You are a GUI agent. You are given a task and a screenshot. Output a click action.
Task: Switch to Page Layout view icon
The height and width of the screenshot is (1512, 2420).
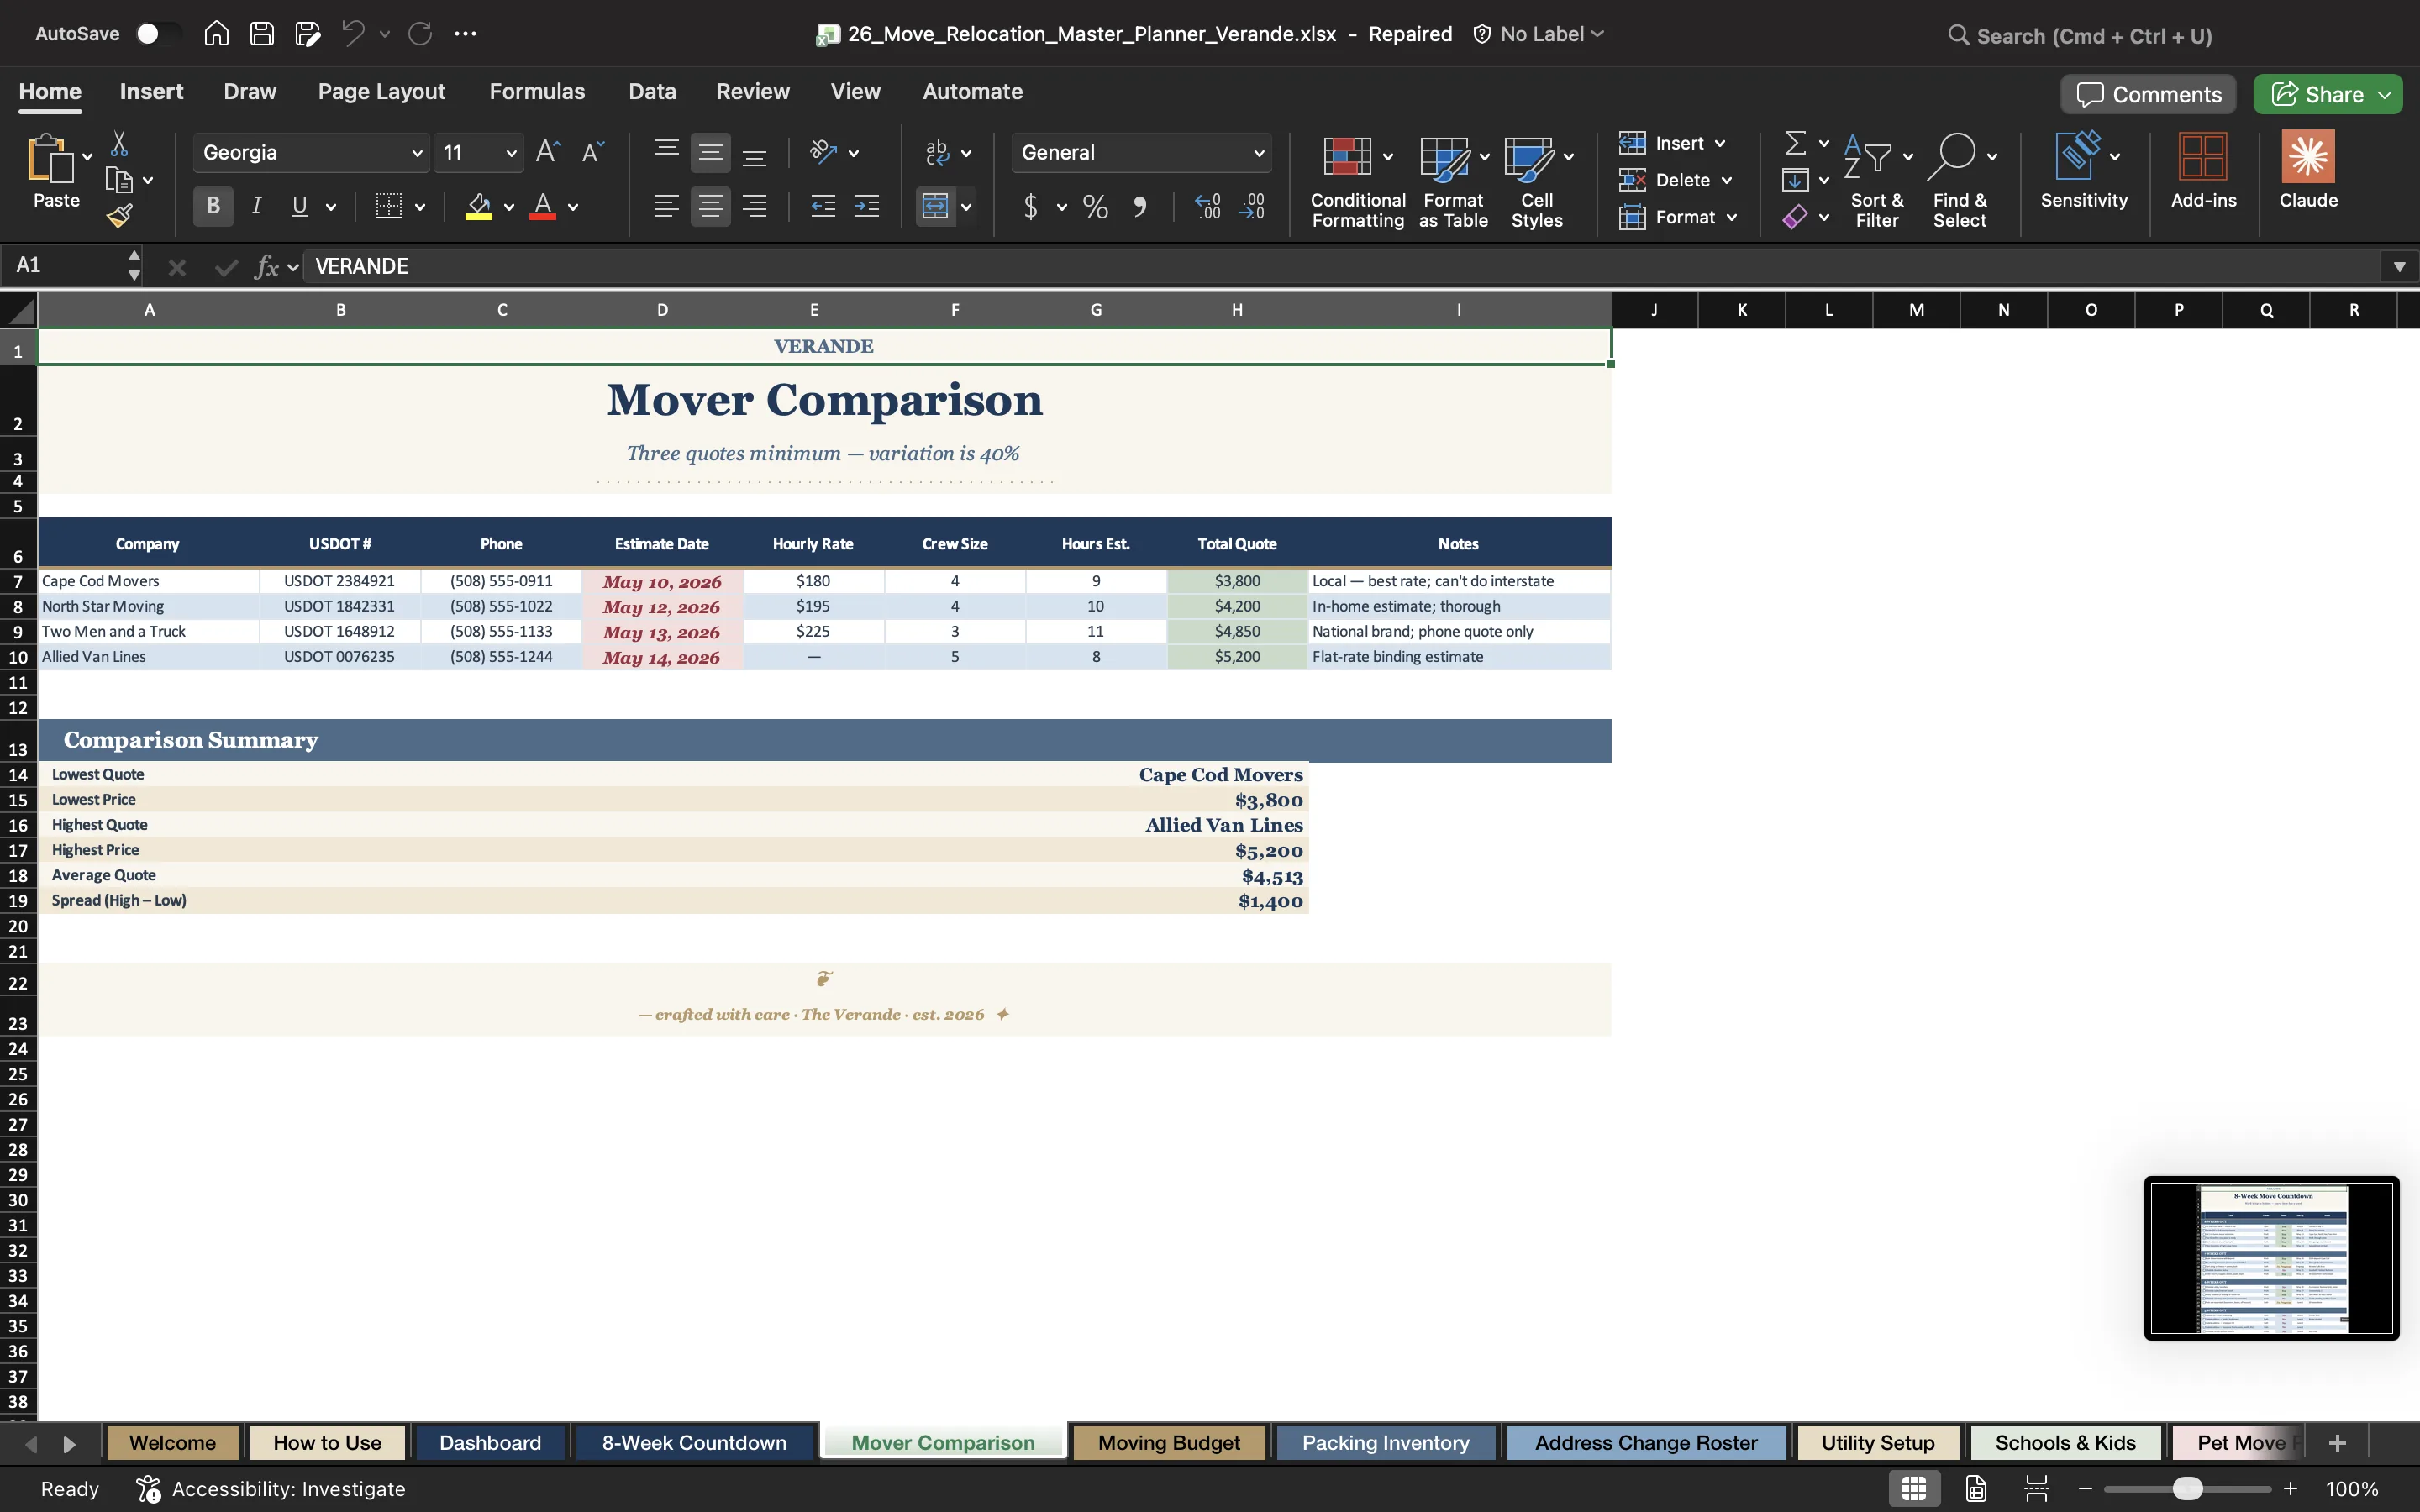[1976, 1488]
